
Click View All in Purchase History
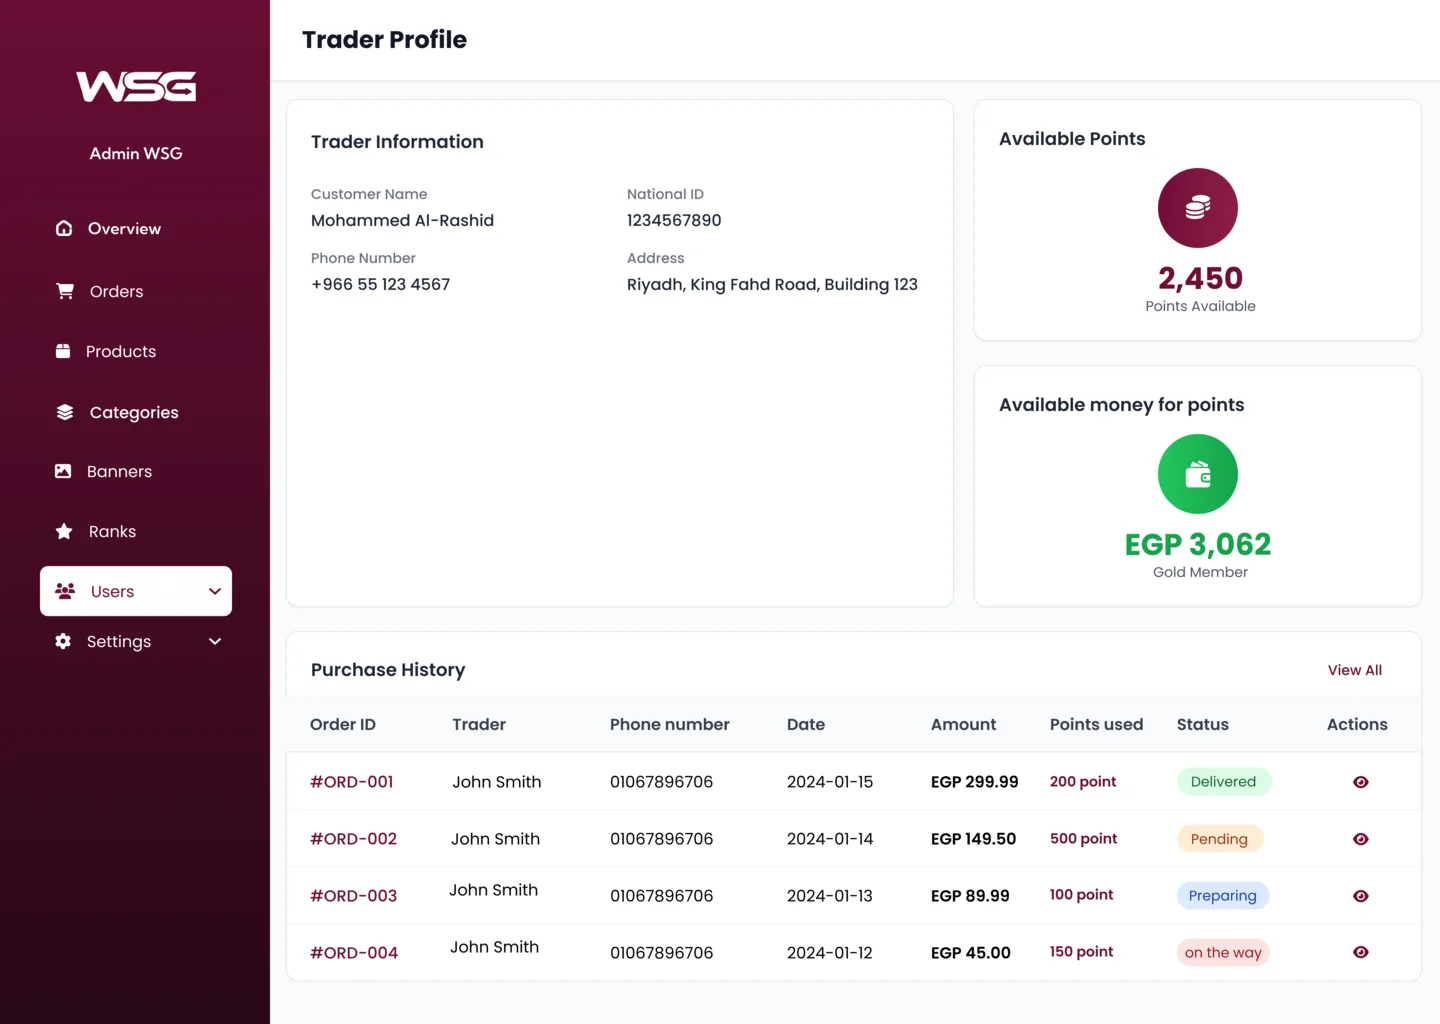(x=1355, y=670)
